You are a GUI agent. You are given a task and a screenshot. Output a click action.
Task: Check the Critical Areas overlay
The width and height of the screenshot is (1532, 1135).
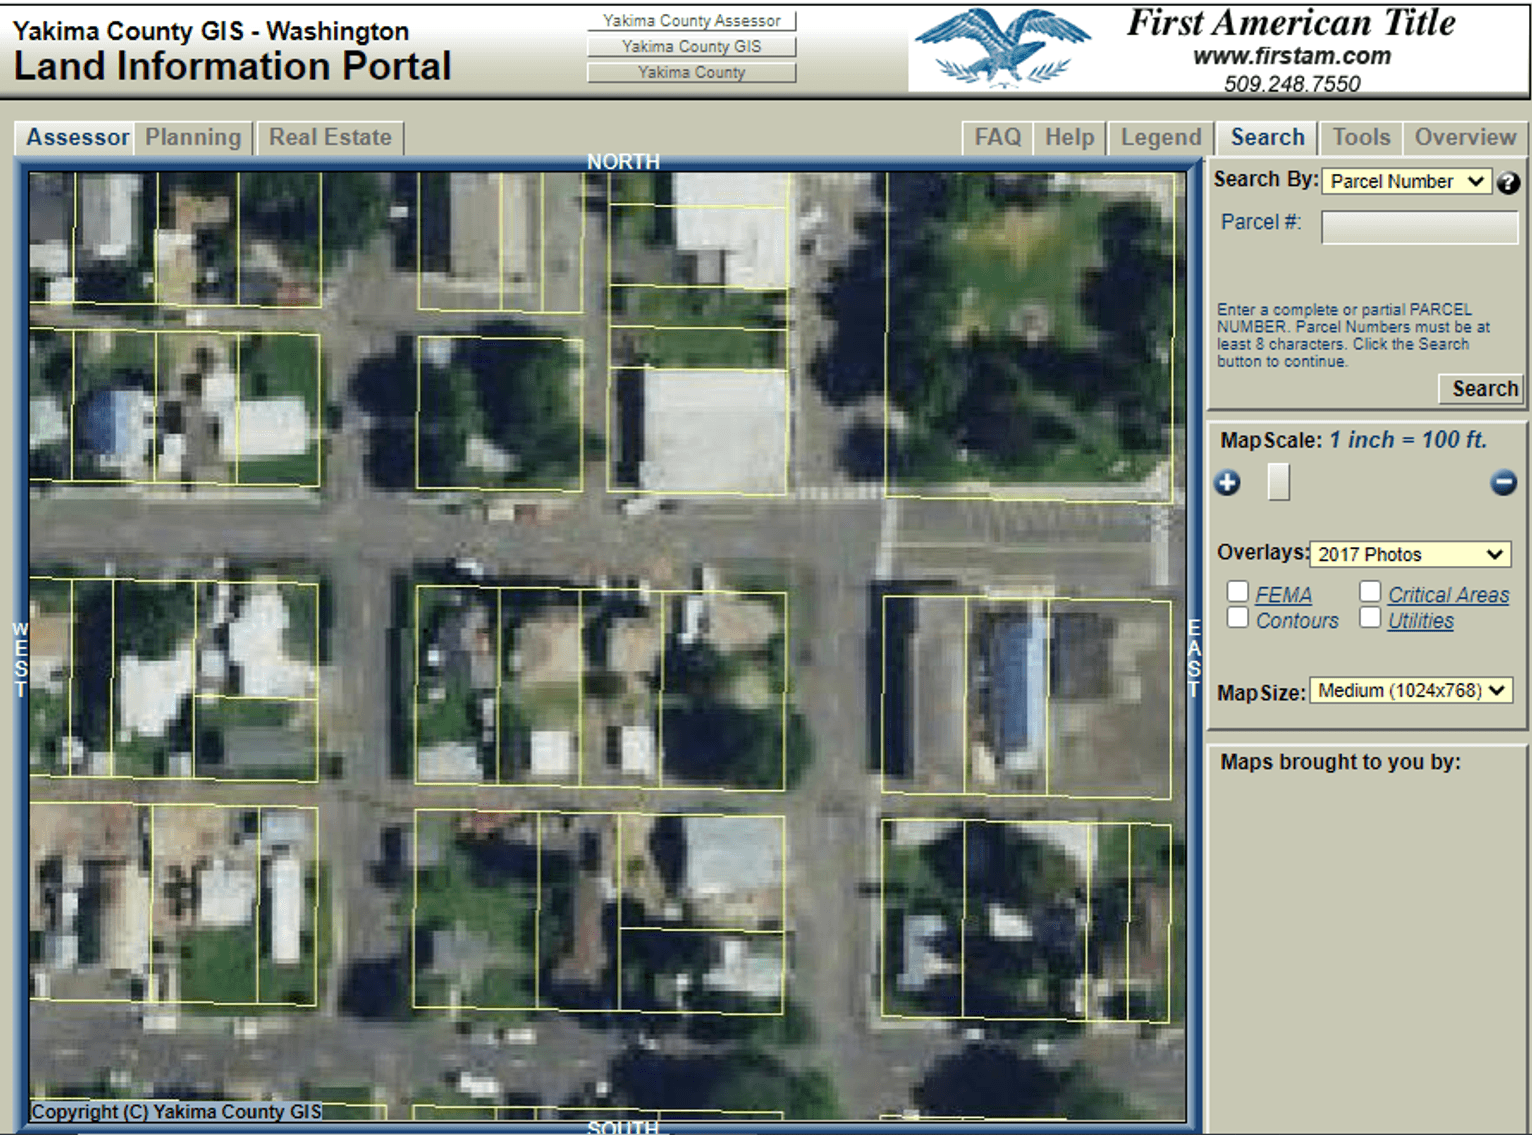[1369, 591]
